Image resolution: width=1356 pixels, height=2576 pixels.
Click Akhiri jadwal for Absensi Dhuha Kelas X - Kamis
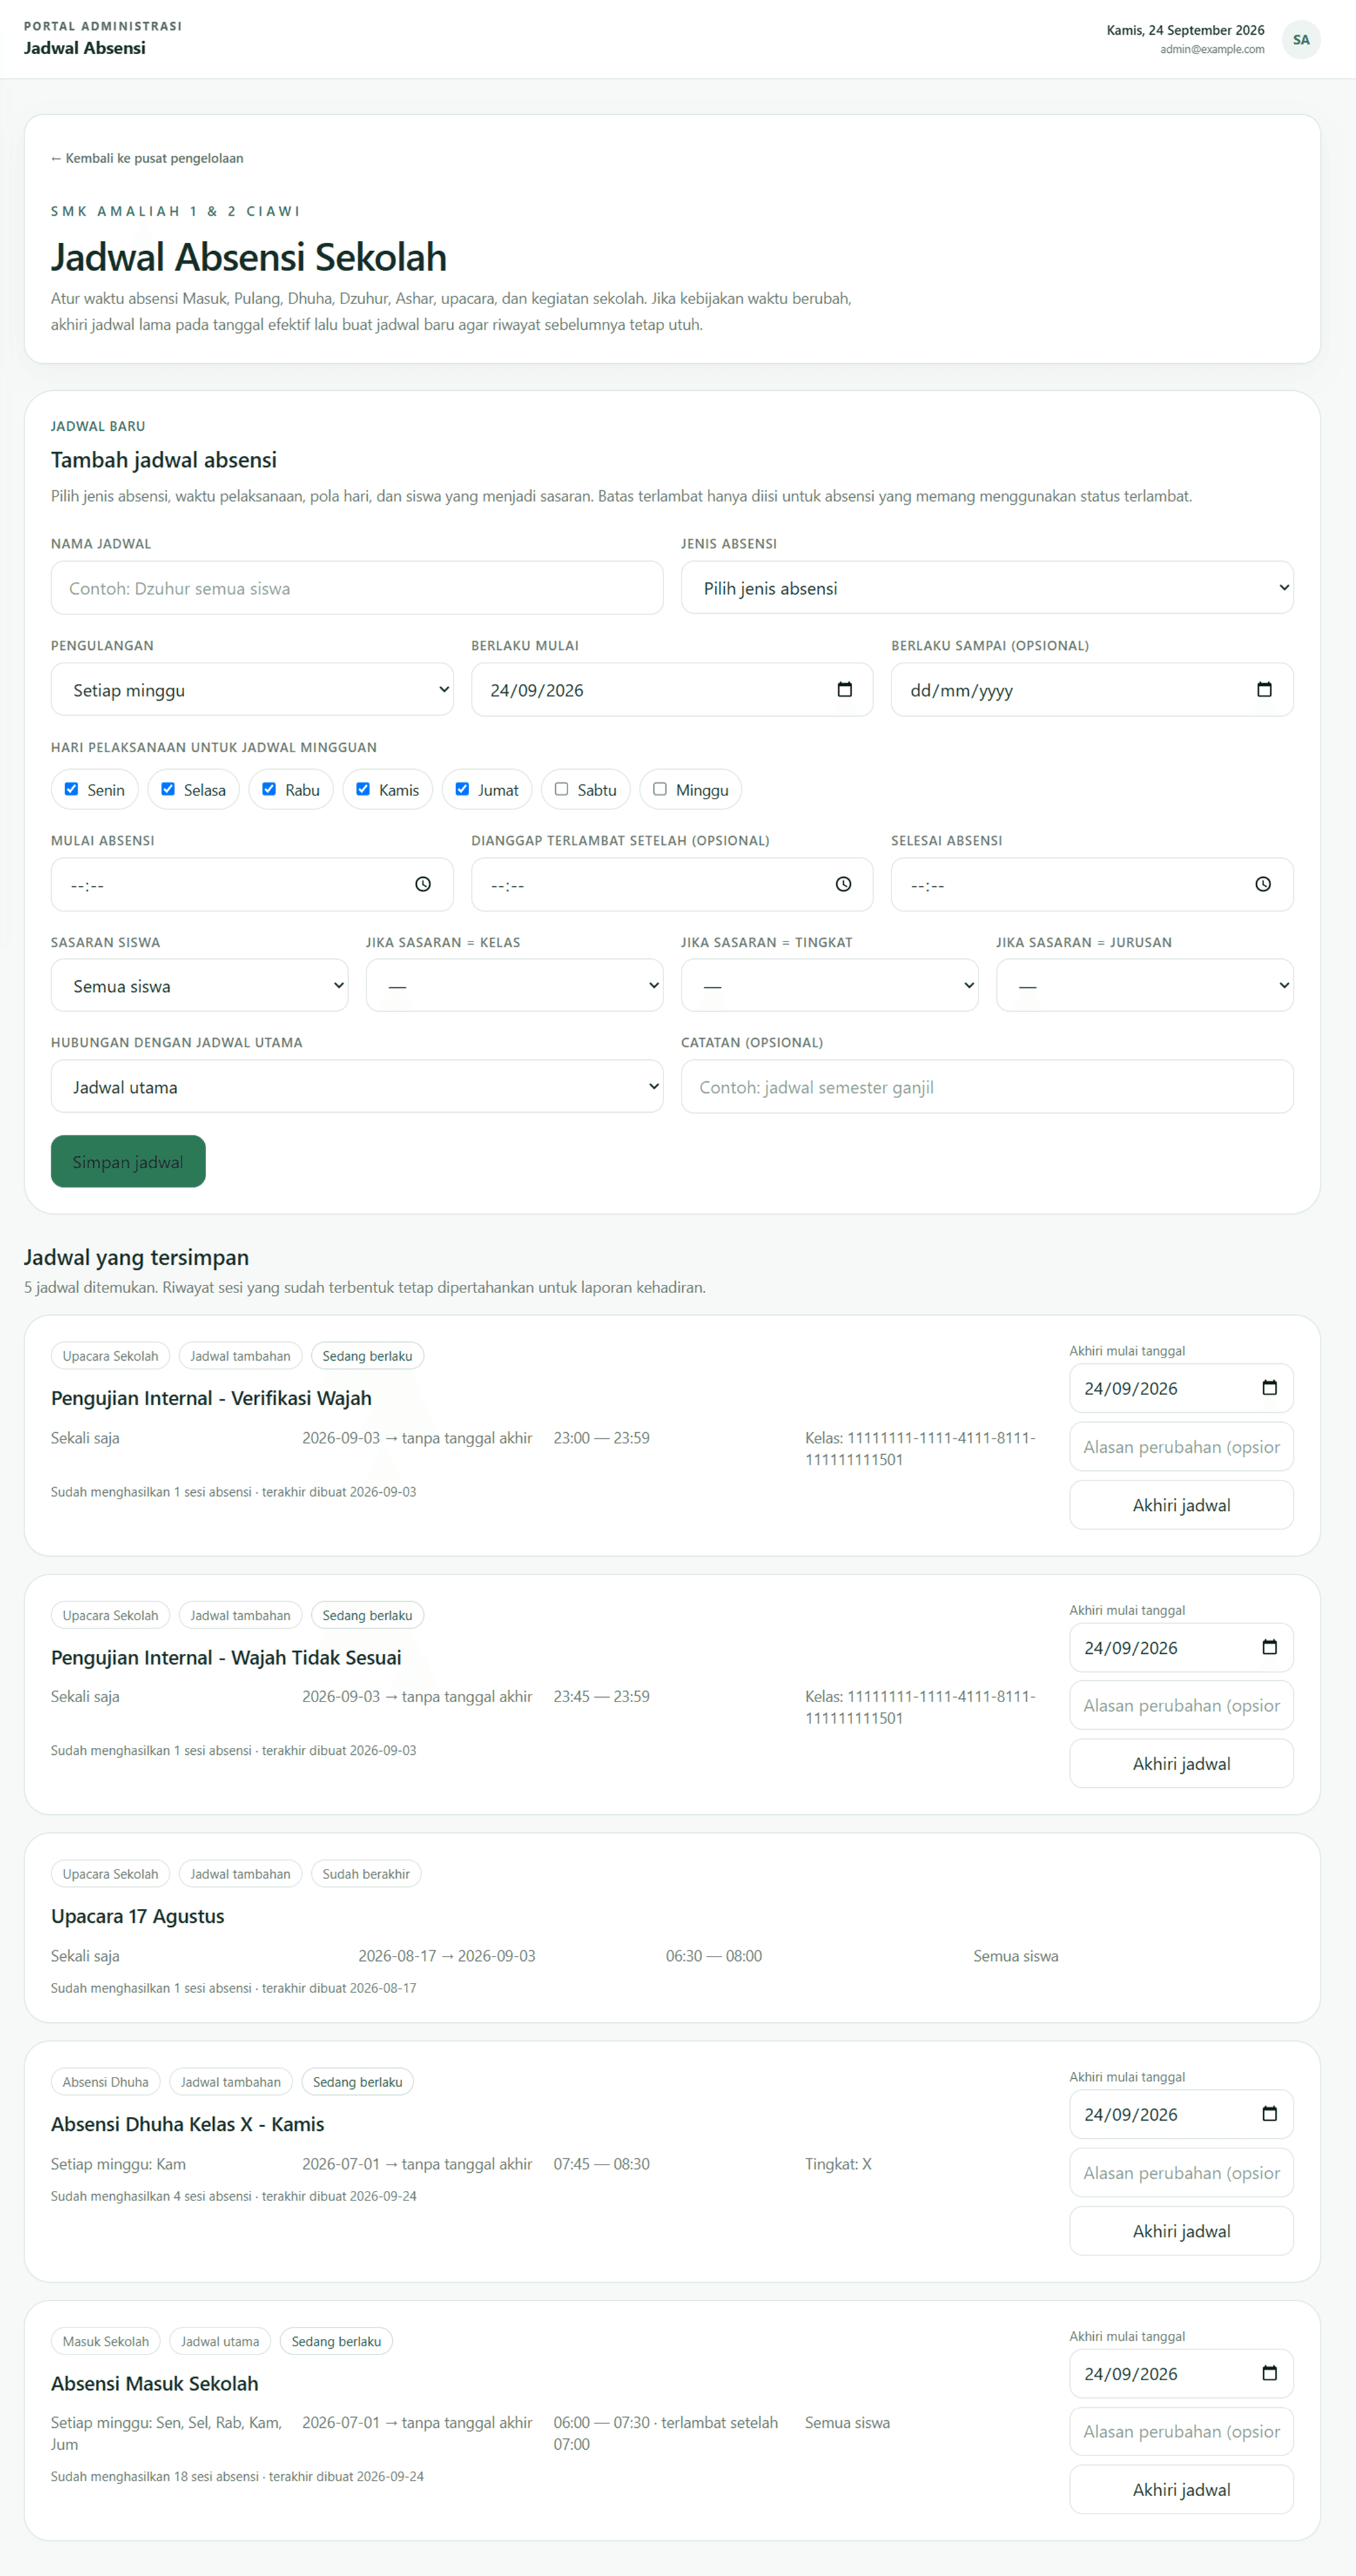click(1181, 2231)
